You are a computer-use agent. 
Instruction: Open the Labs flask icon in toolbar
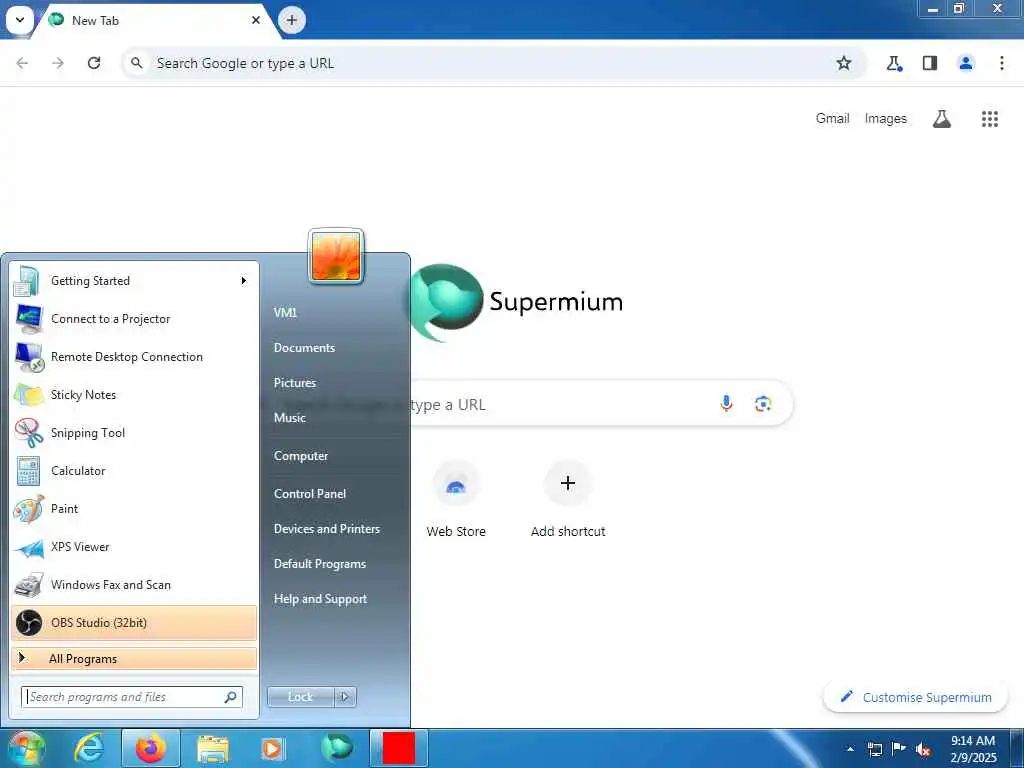[x=894, y=63]
